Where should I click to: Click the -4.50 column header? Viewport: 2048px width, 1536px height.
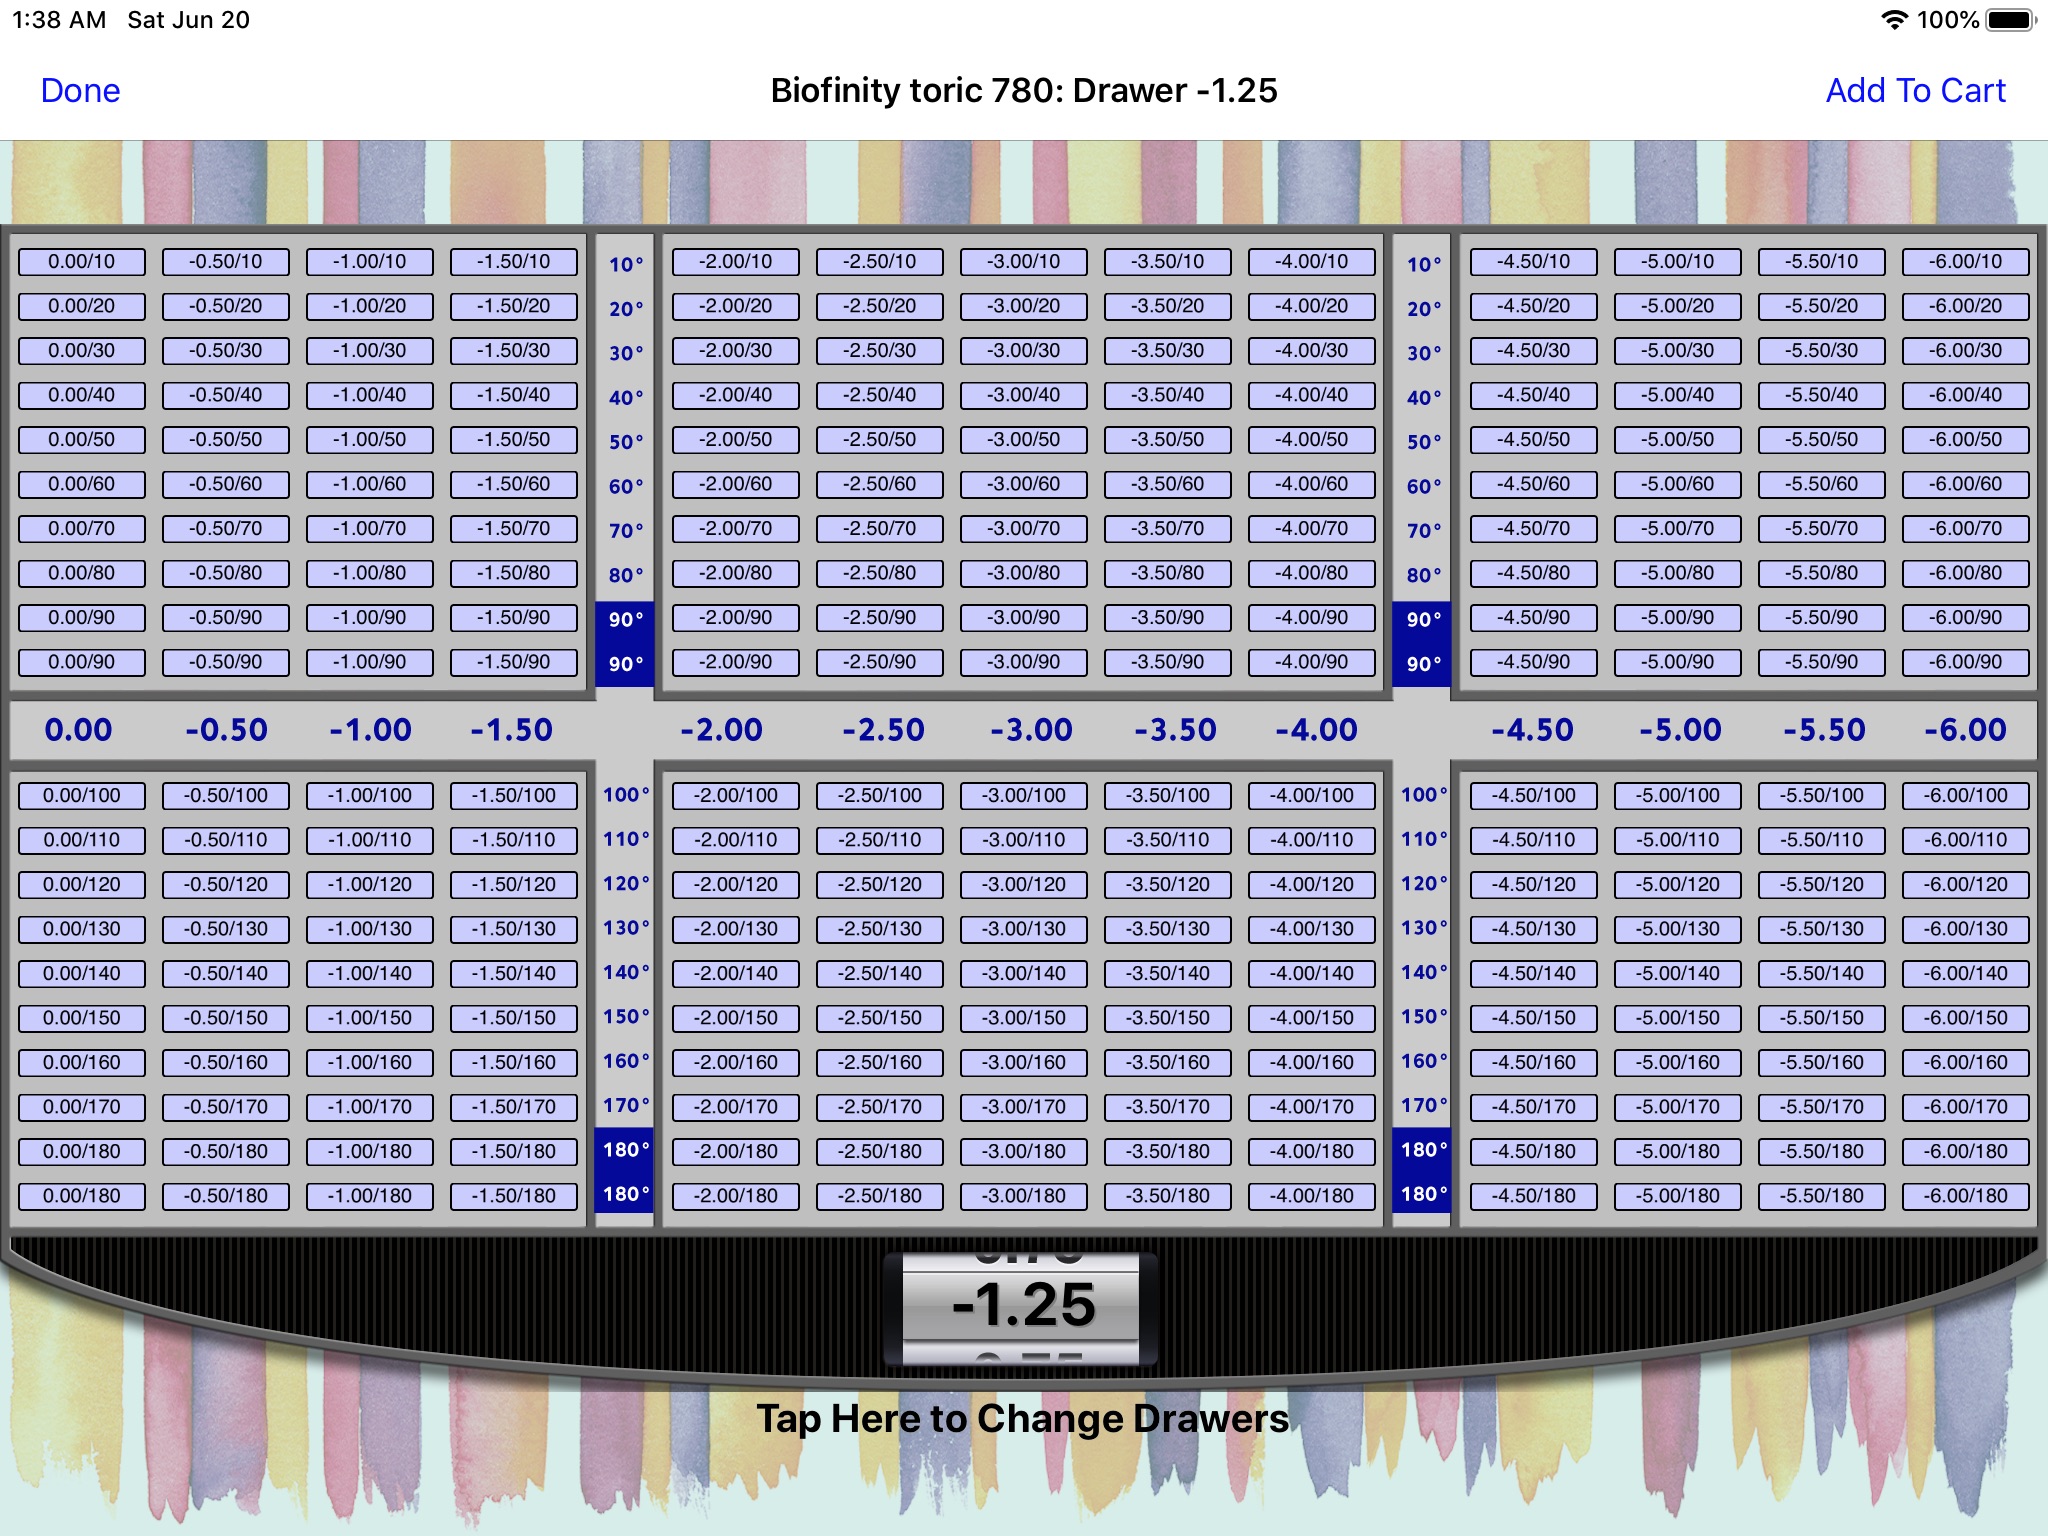pos(1532,730)
